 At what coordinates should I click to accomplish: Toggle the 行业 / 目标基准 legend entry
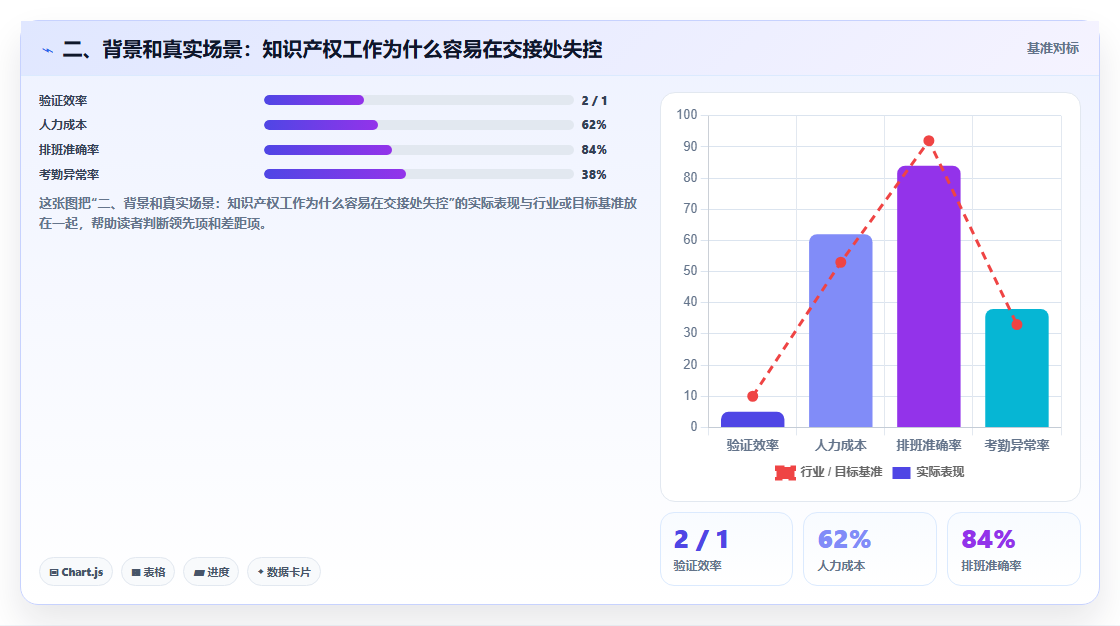(829, 472)
